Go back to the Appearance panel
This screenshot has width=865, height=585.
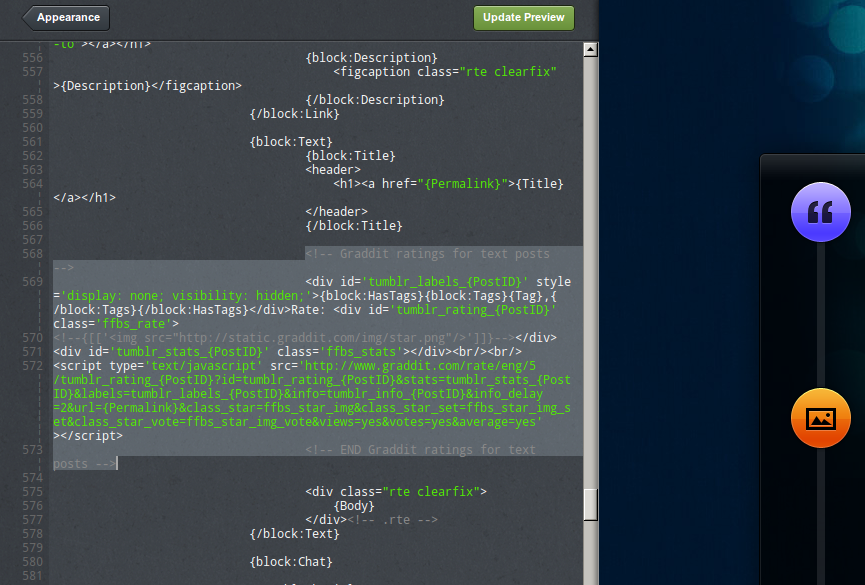66,18
